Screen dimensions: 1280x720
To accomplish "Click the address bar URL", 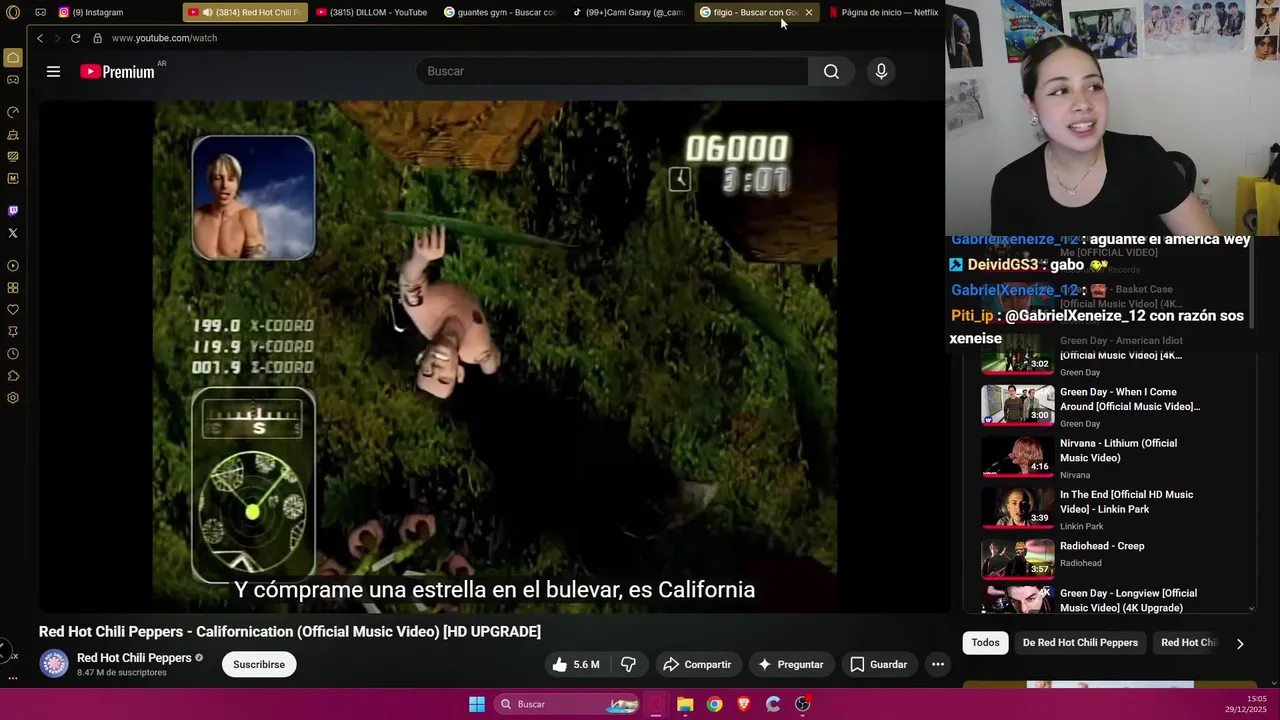I will (x=164, y=38).
